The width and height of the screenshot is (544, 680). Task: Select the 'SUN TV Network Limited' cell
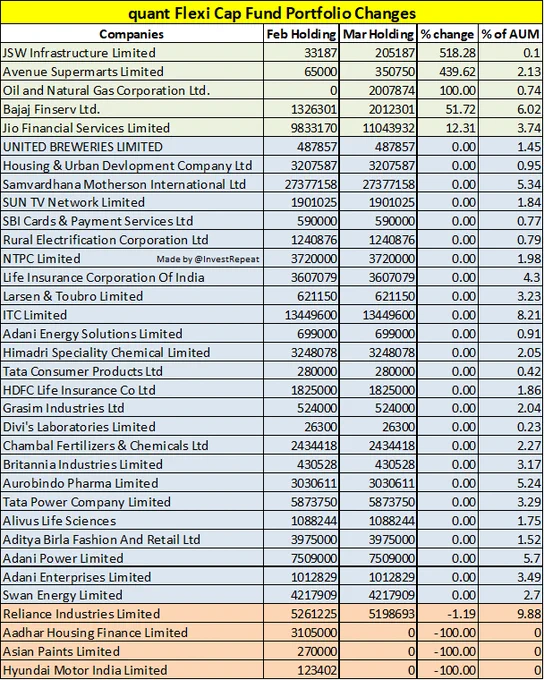click(132, 202)
